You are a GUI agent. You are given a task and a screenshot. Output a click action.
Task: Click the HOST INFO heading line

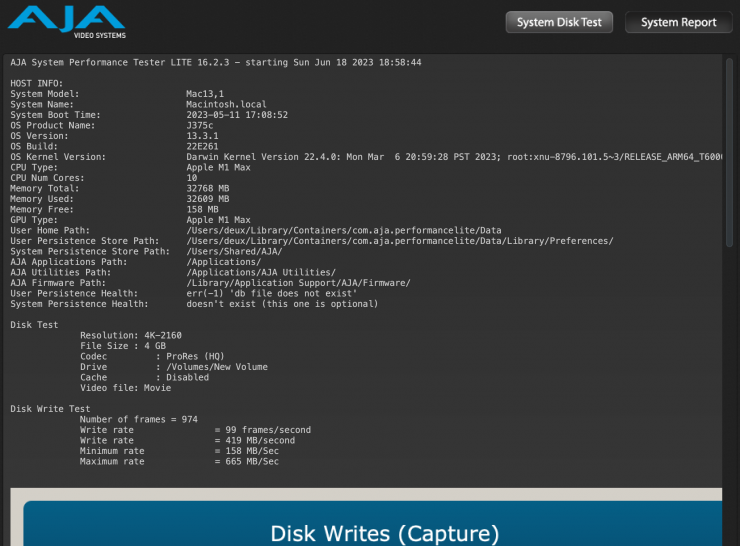36,83
